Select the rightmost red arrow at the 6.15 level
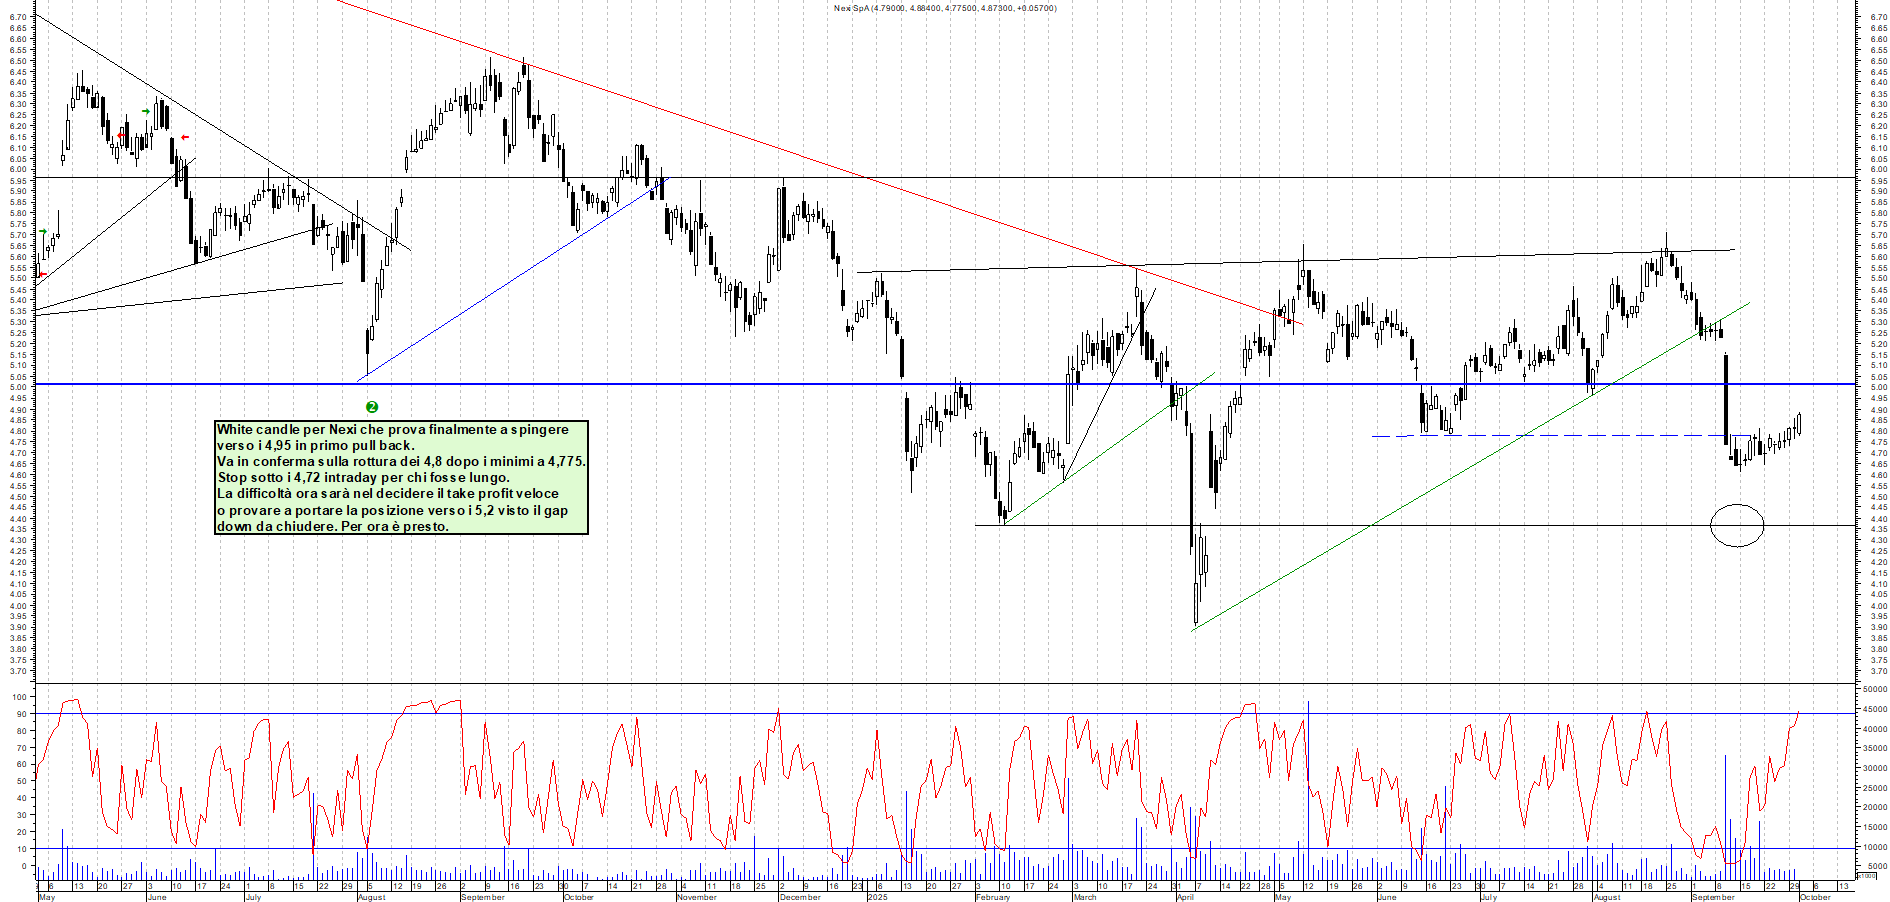Viewport: 1890px width, 902px height. pos(184,137)
